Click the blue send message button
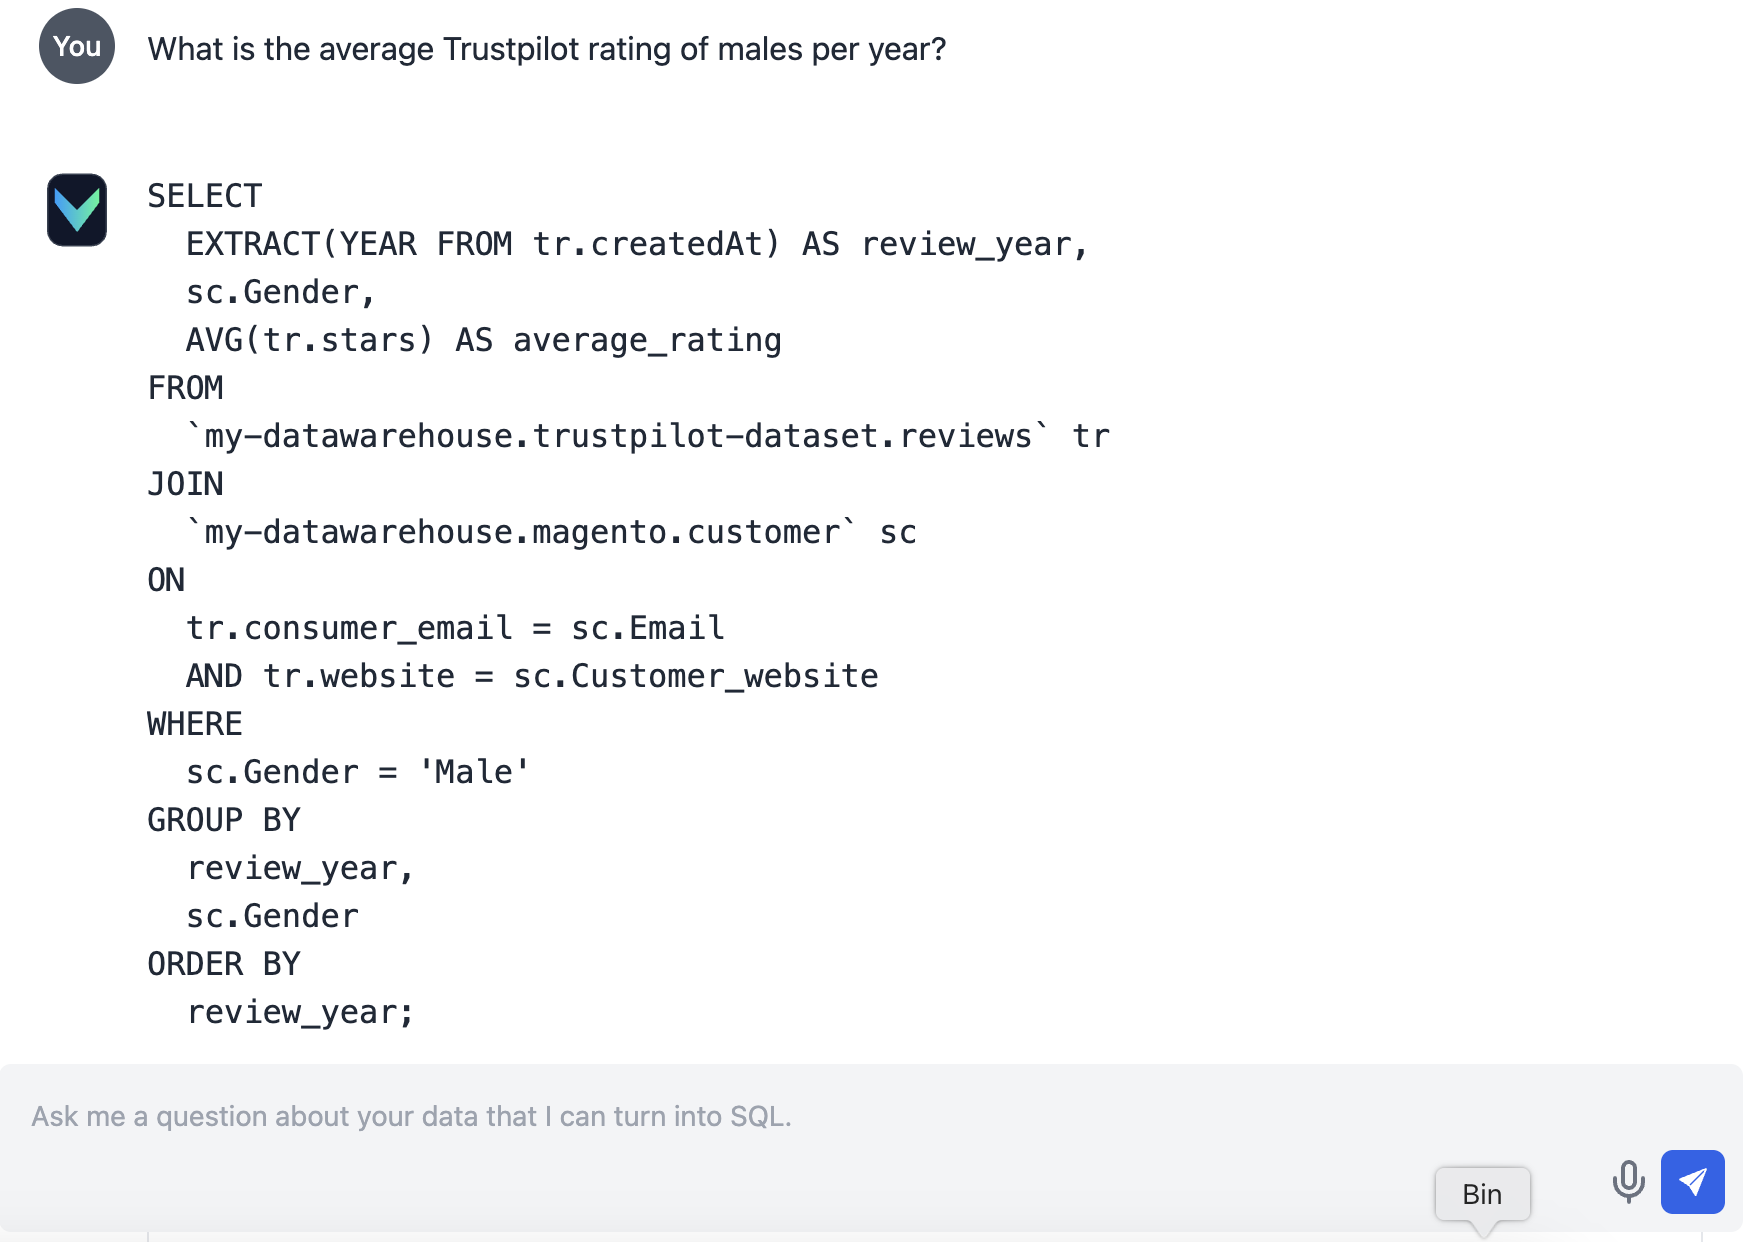 (x=1692, y=1182)
